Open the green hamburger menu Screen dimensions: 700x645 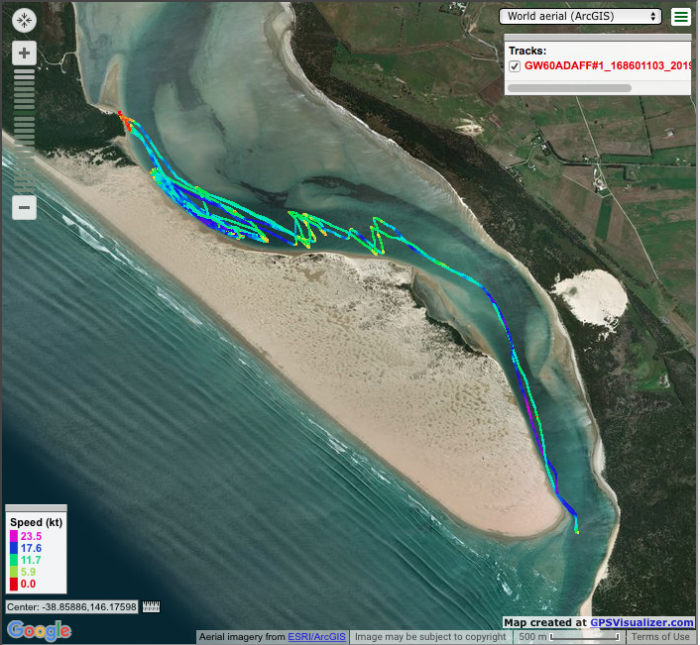[x=680, y=17]
